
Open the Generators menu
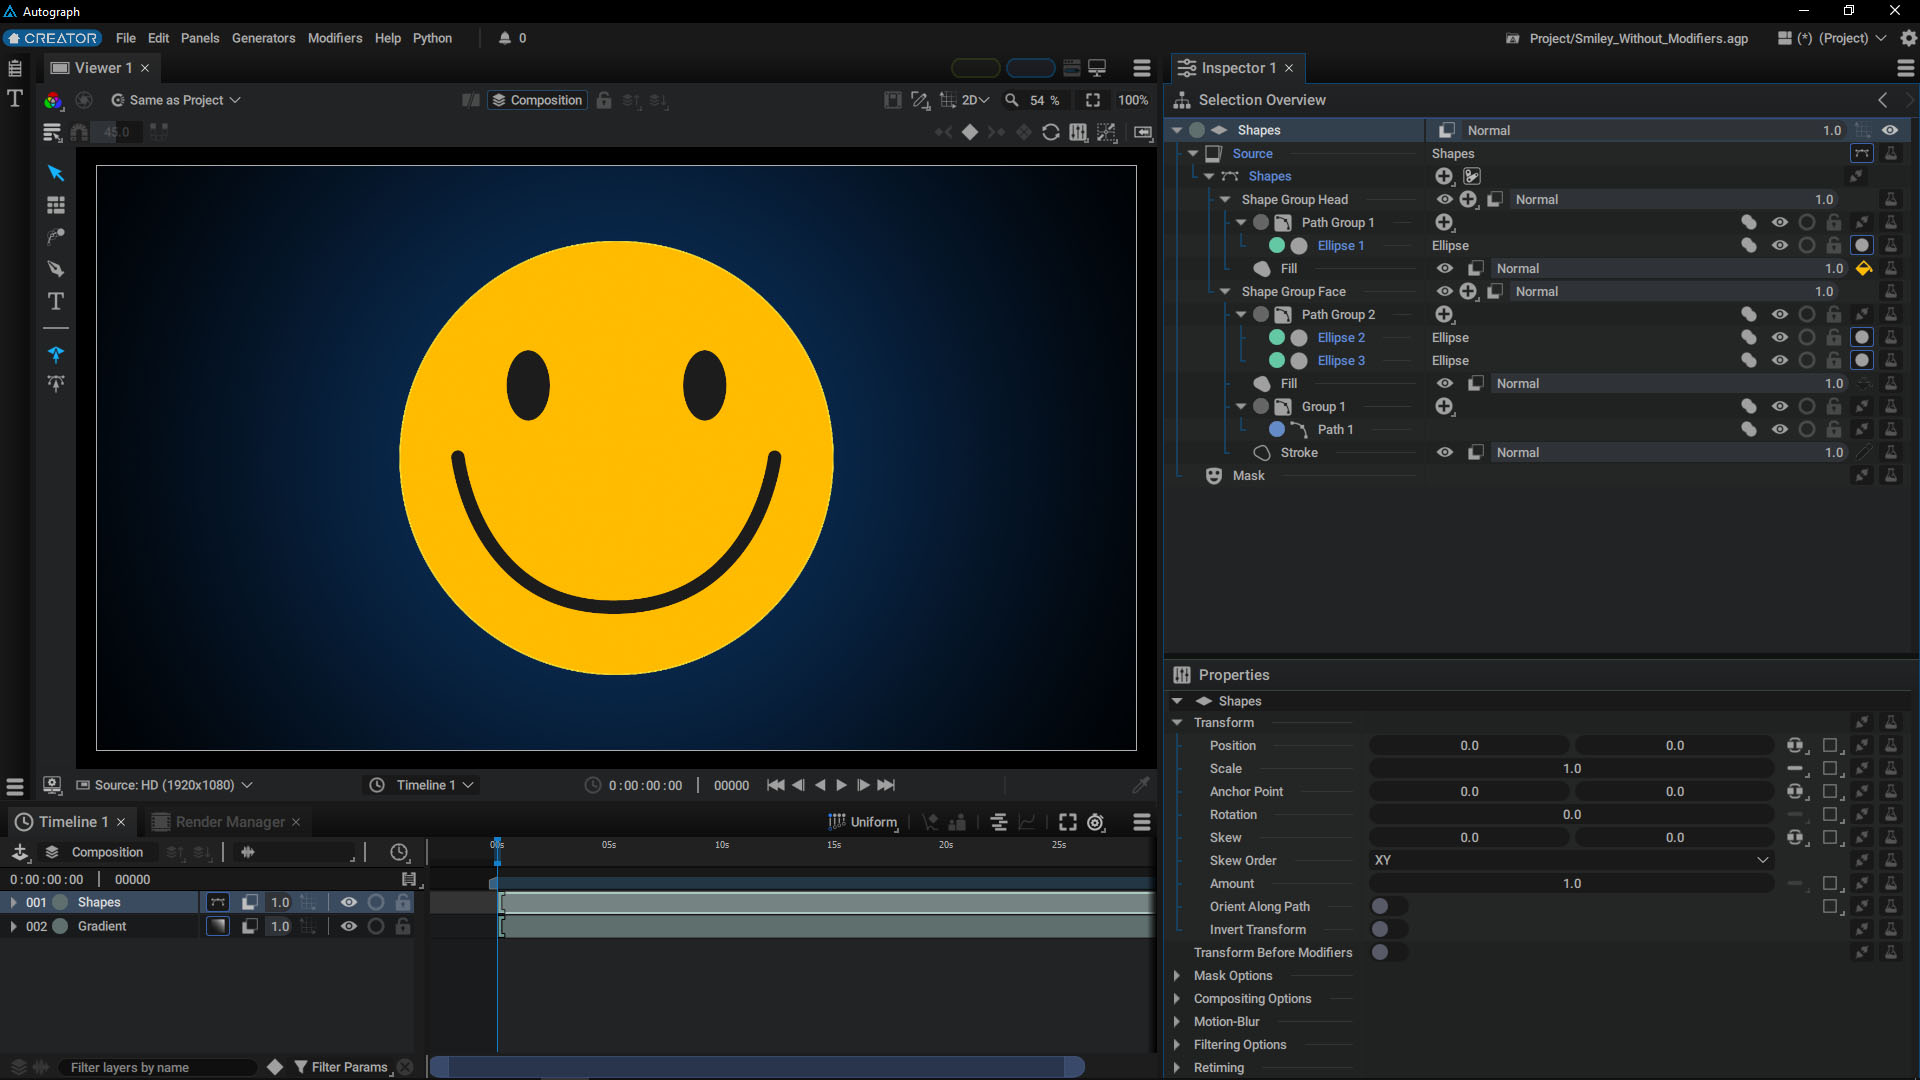coord(263,38)
